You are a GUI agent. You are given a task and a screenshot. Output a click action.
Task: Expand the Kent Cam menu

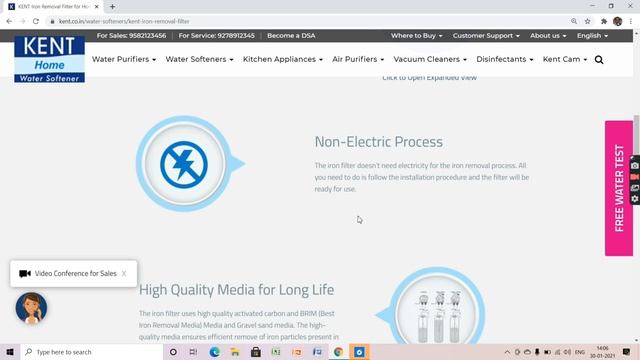(x=564, y=60)
